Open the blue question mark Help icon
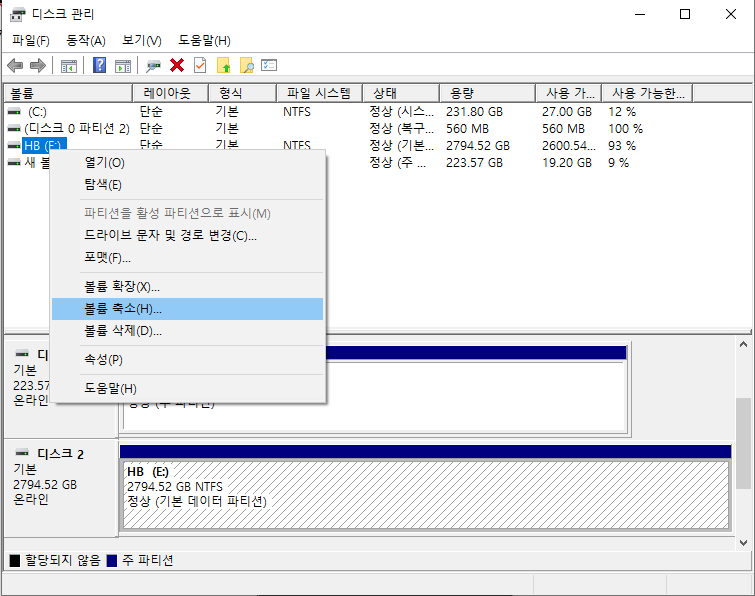The image size is (755, 596). pyautogui.click(x=100, y=65)
